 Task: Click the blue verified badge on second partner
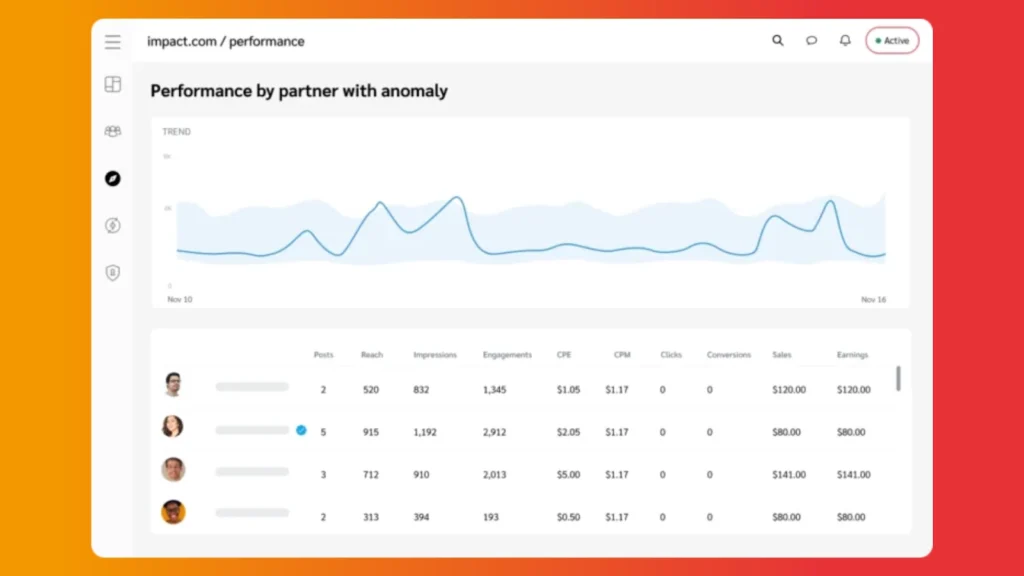tap(301, 430)
